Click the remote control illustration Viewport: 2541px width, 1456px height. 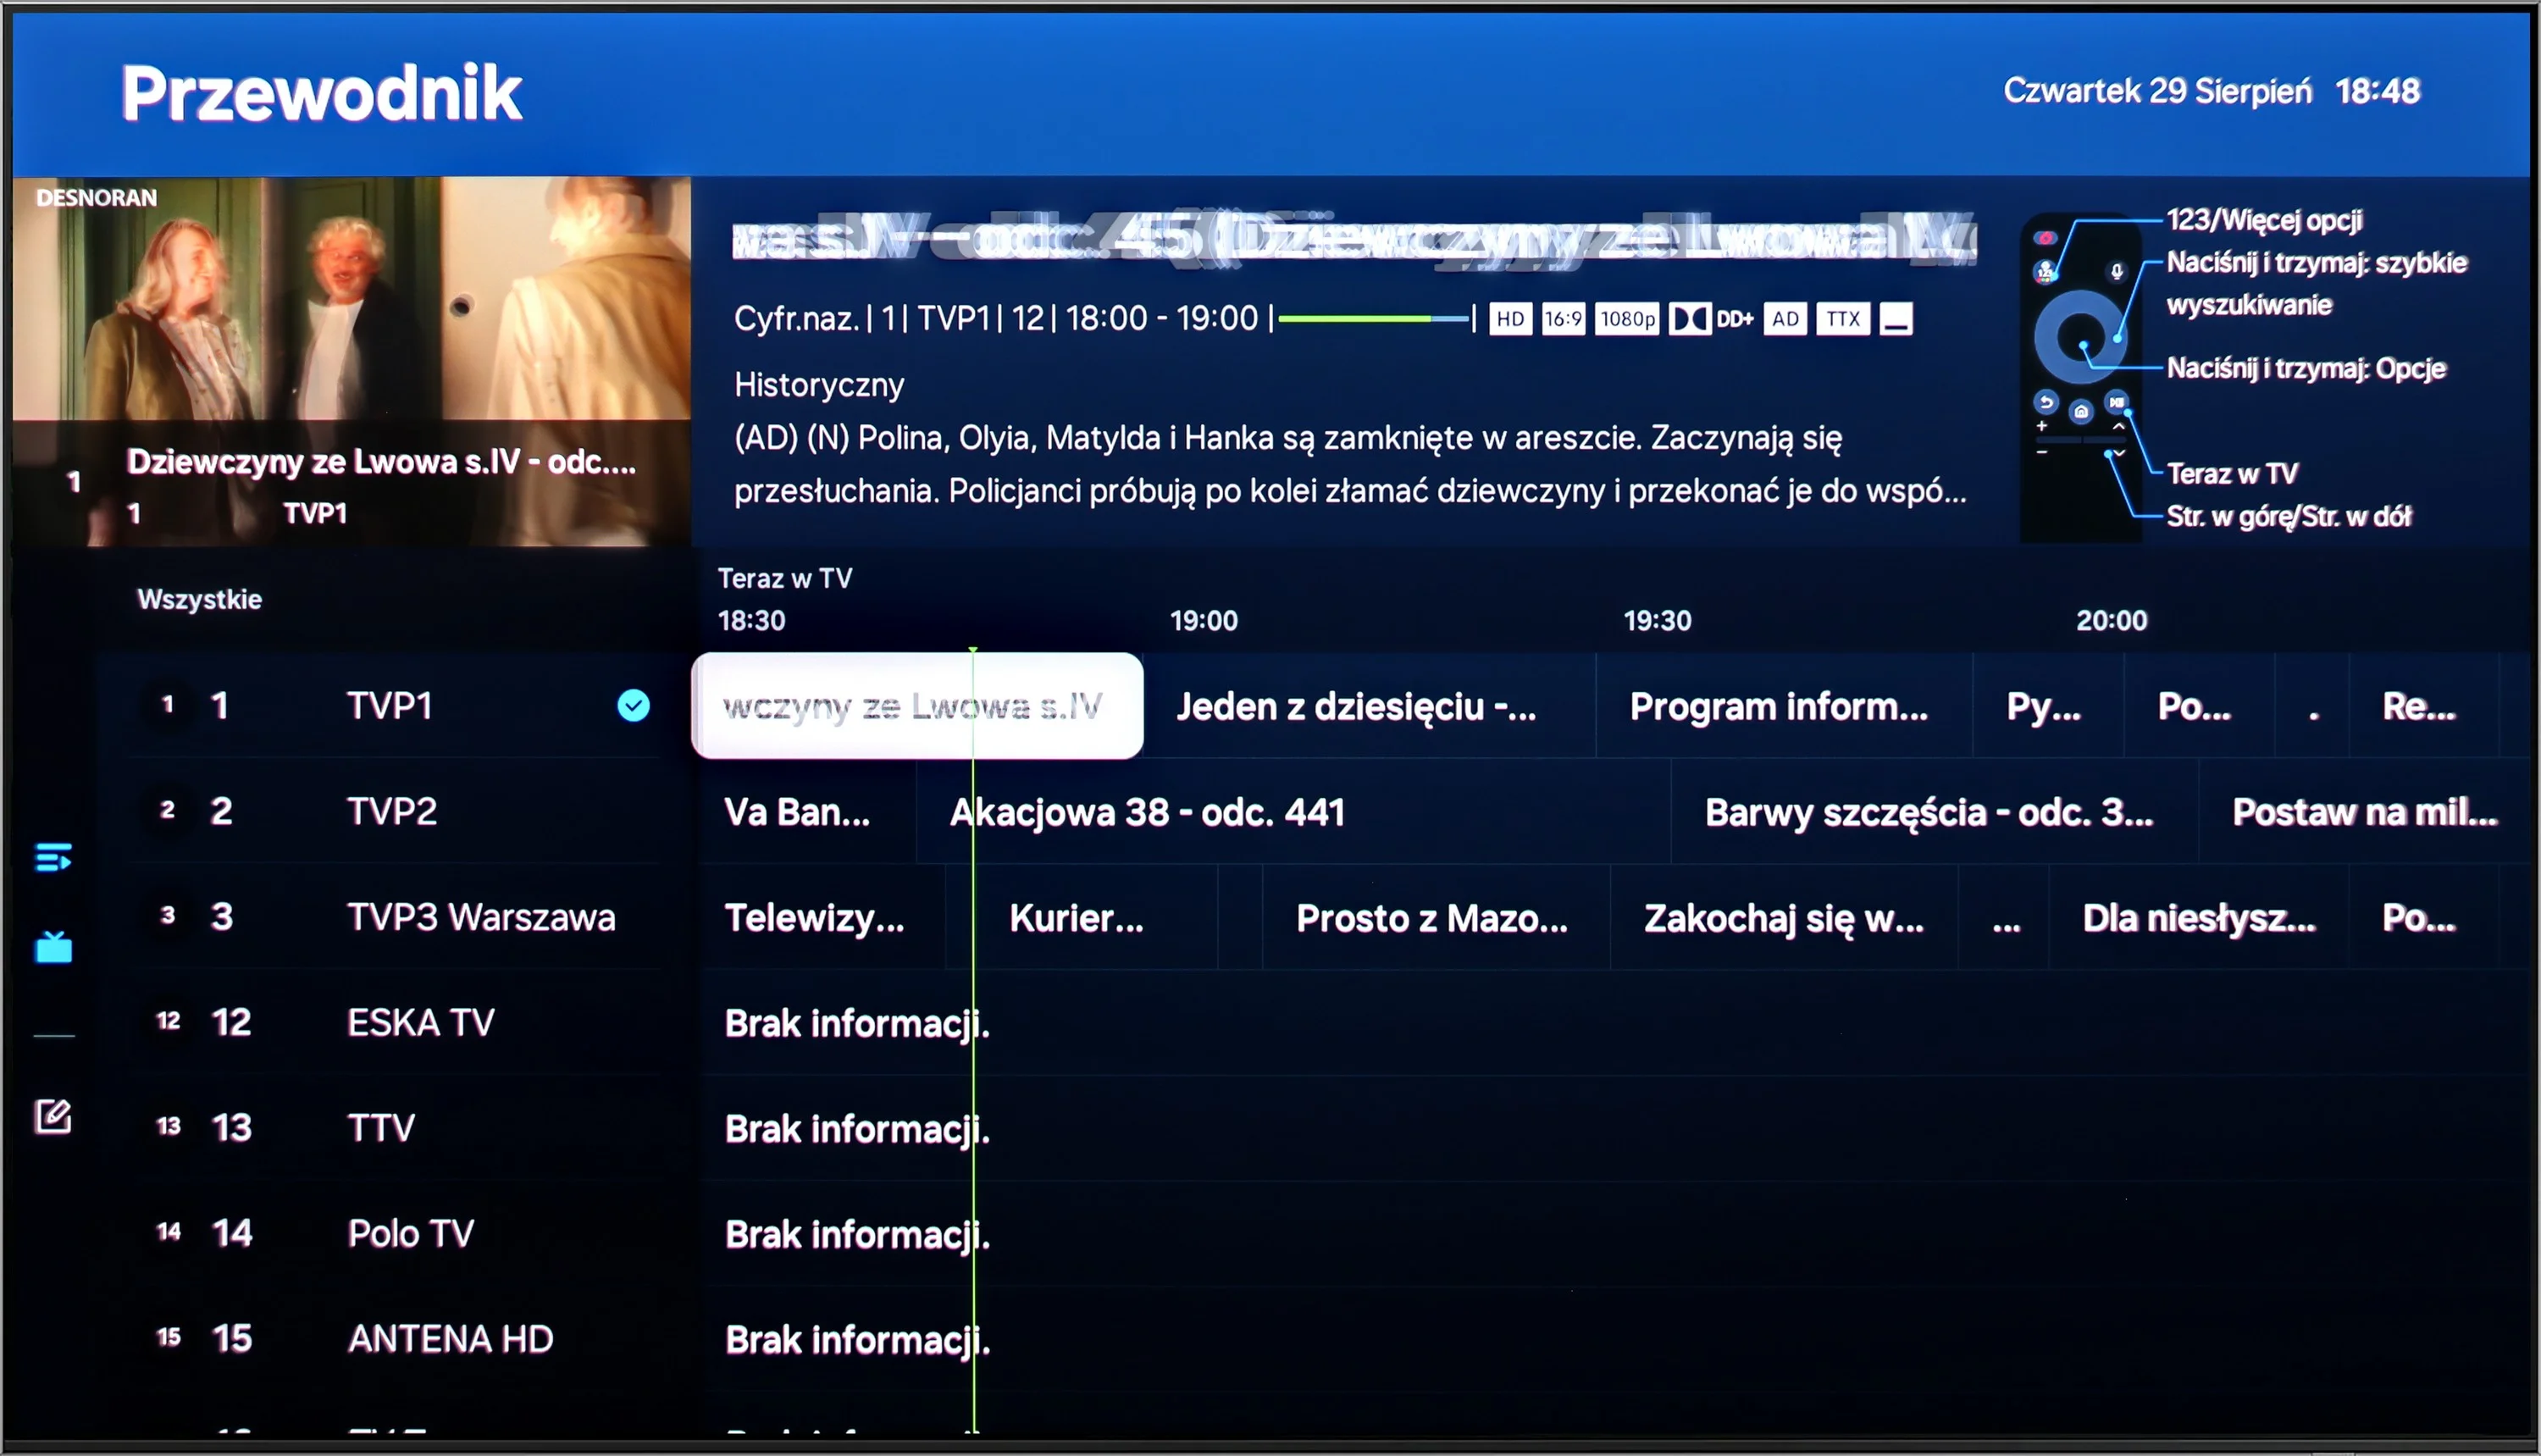[x=2080, y=377]
